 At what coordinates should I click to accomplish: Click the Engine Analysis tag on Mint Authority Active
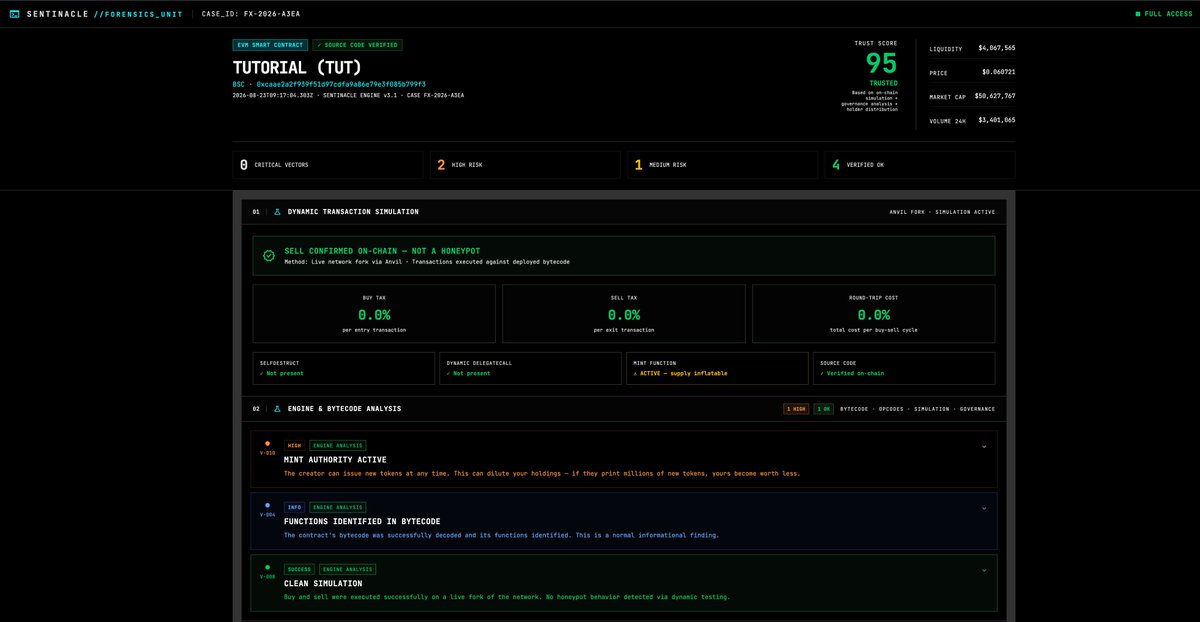click(x=338, y=446)
